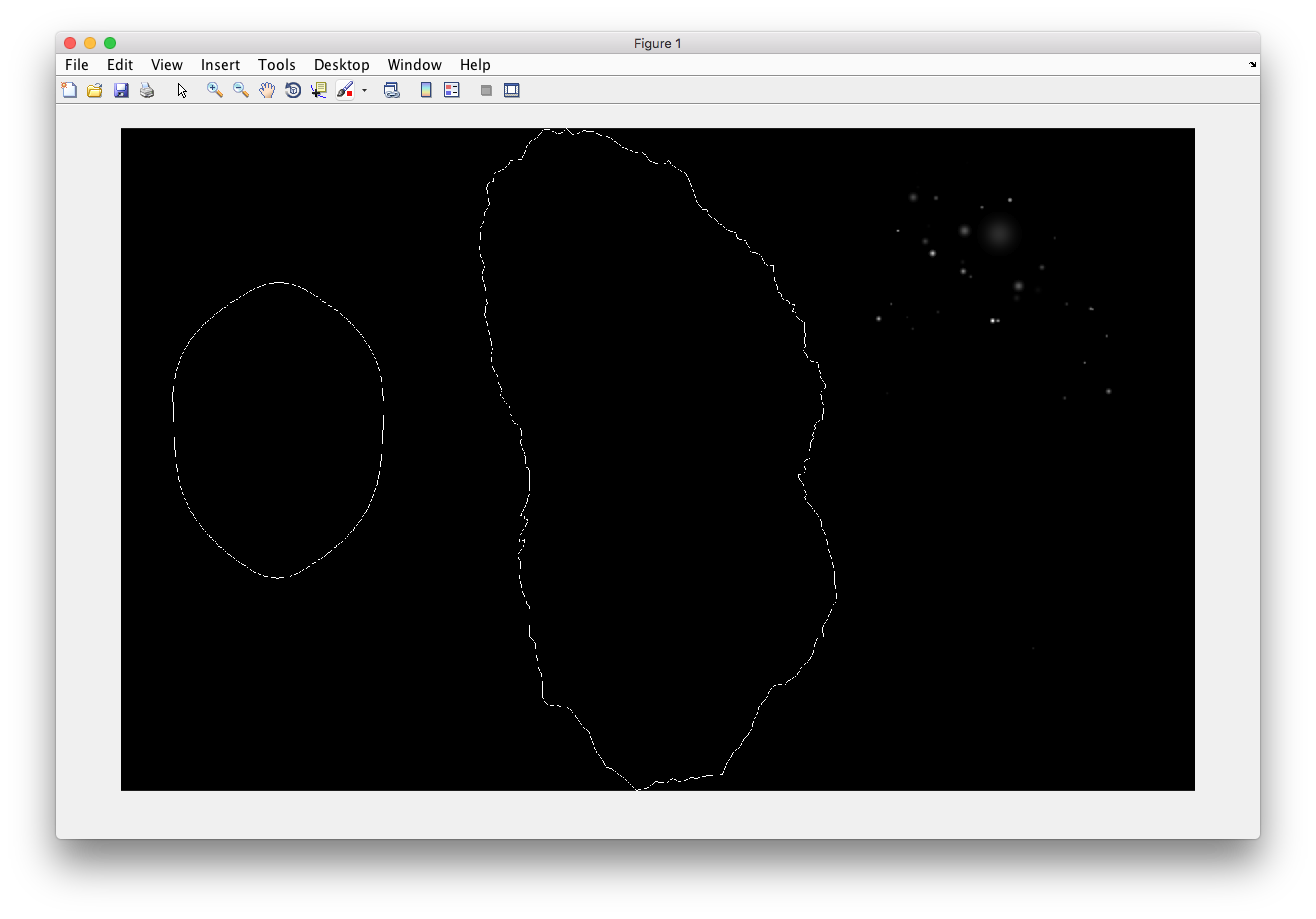Activate the Rotate 3D tool
The image size is (1316, 919).
tap(293, 90)
